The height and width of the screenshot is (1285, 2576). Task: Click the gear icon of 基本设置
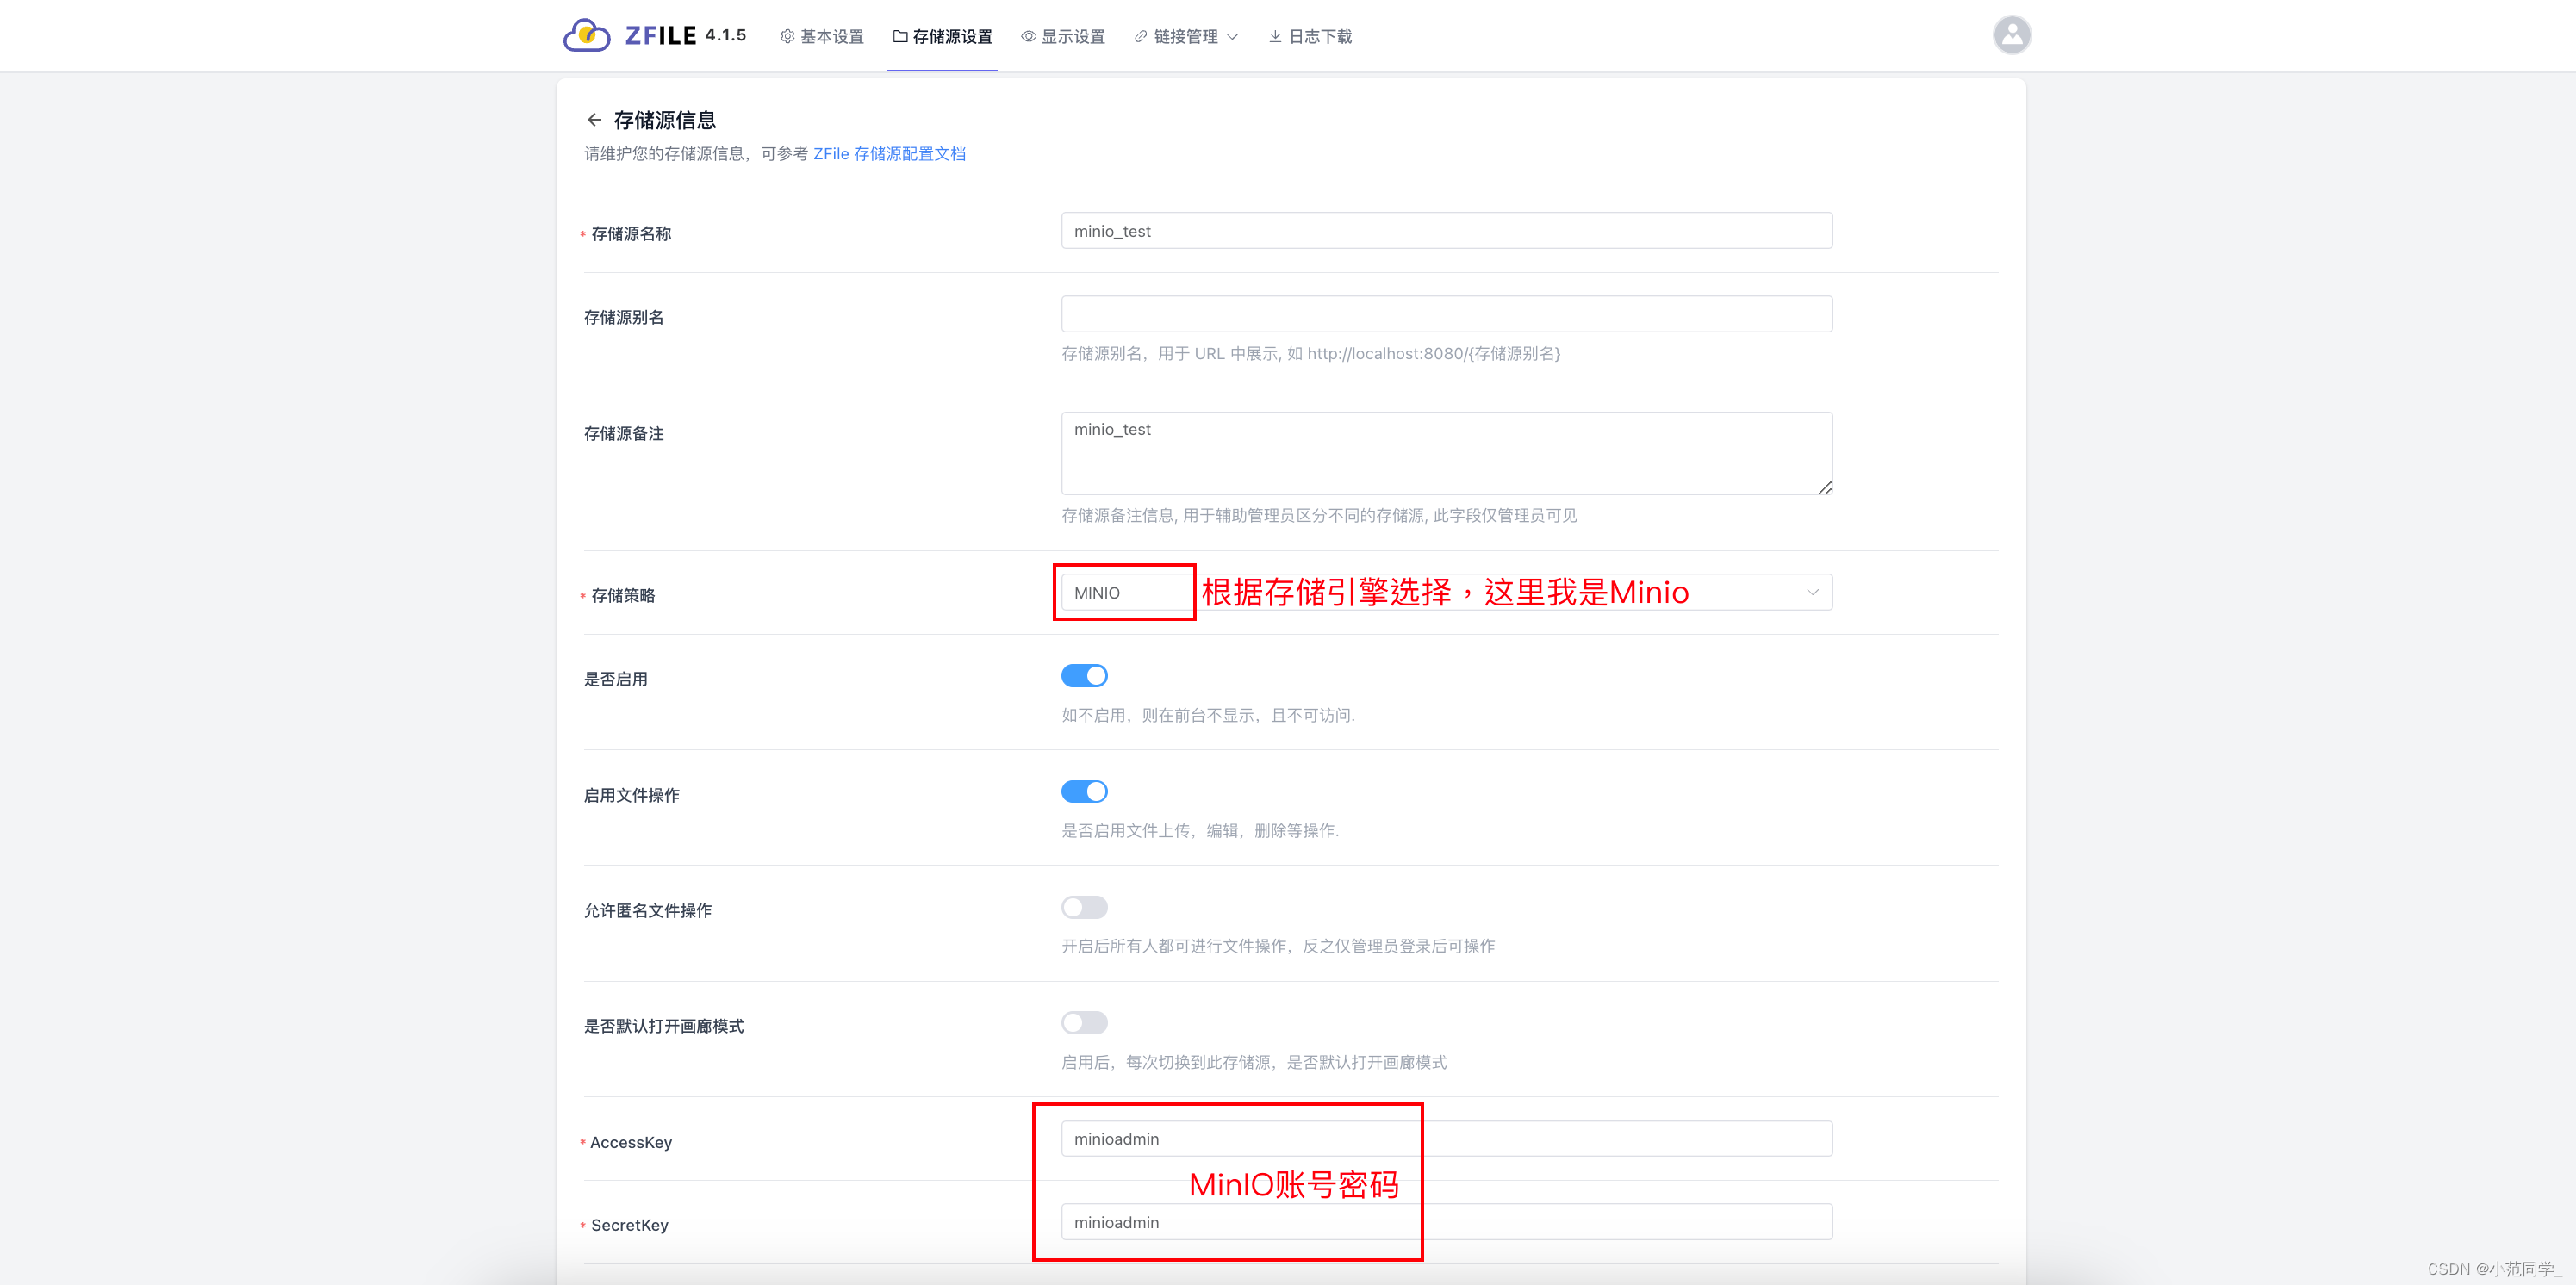point(787,37)
